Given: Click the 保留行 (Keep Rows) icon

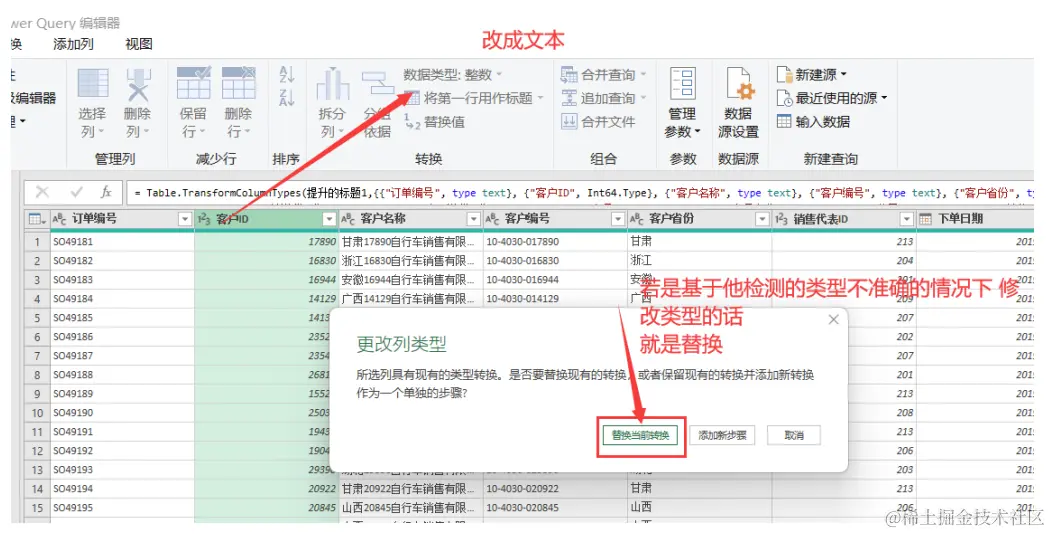Looking at the screenshot, I should click(193, 83).
